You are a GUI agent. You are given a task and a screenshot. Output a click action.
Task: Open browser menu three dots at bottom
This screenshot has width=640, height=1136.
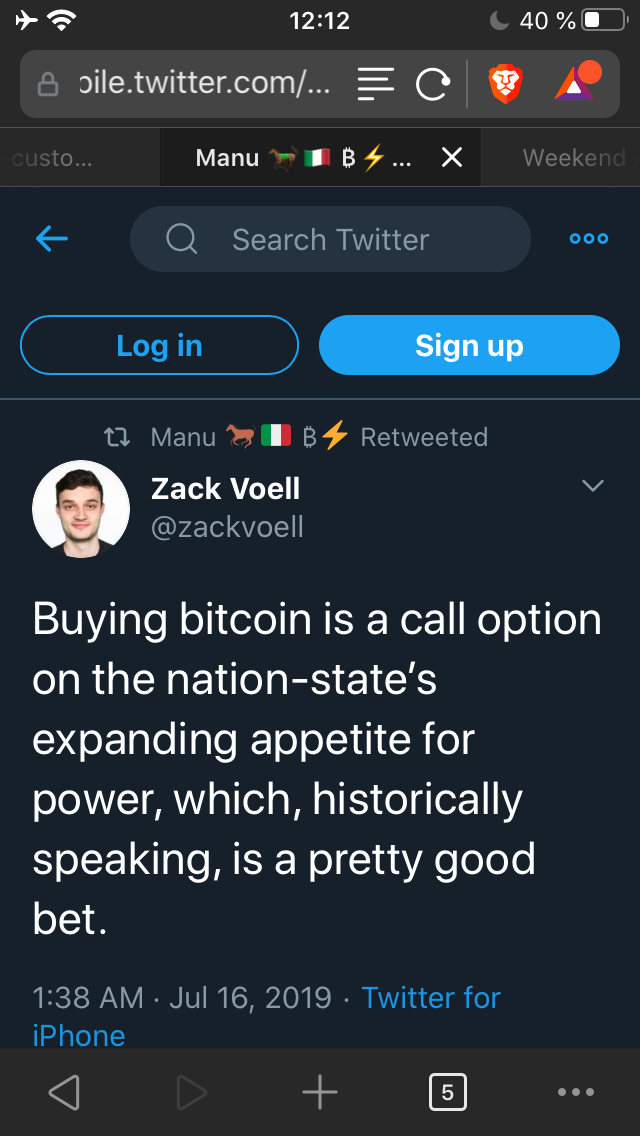(x=576, y=1092)
